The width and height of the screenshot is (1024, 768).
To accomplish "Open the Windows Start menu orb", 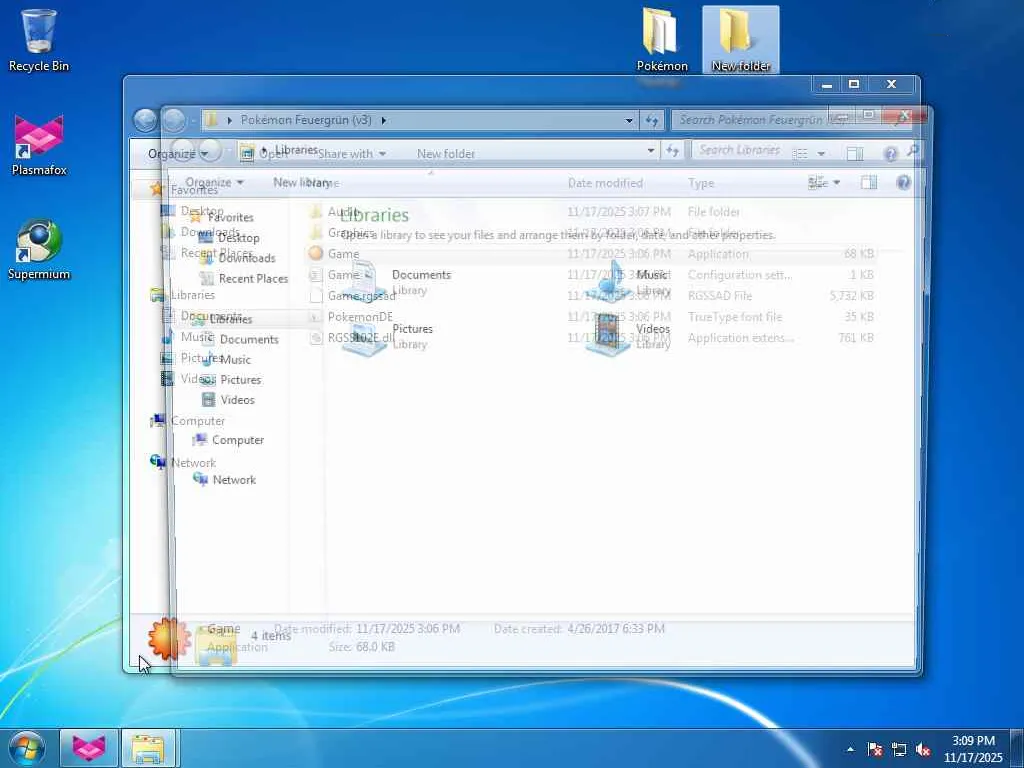I will 27,748.
